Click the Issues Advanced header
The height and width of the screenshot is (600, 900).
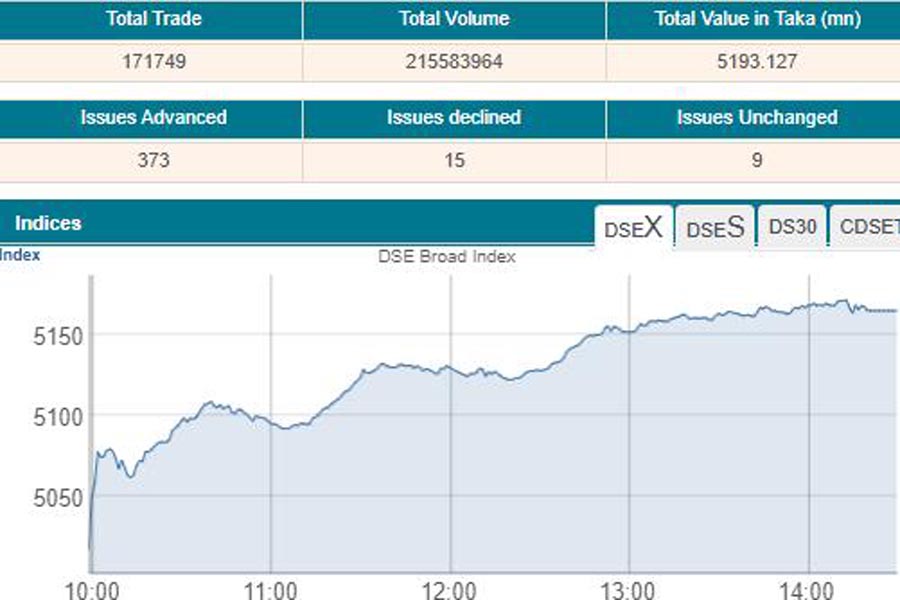(153, 117)
